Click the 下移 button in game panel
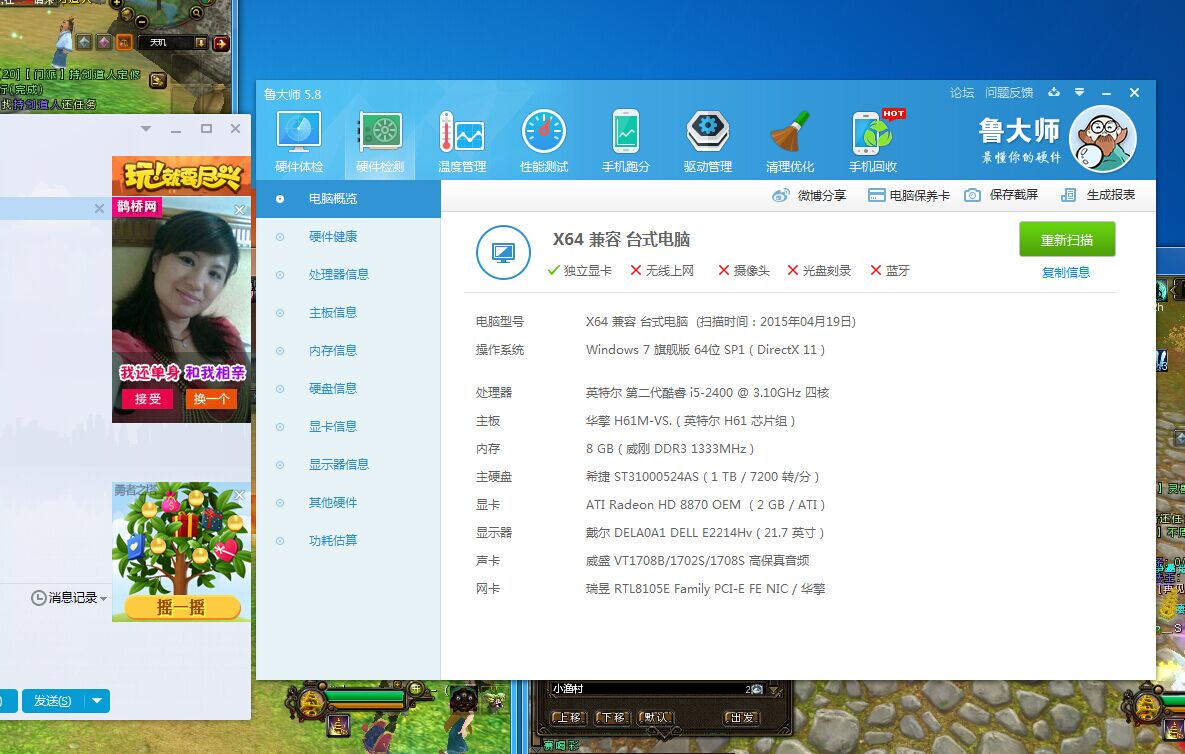The width and height of the screenshot is (1185, 754). [612, 717]
